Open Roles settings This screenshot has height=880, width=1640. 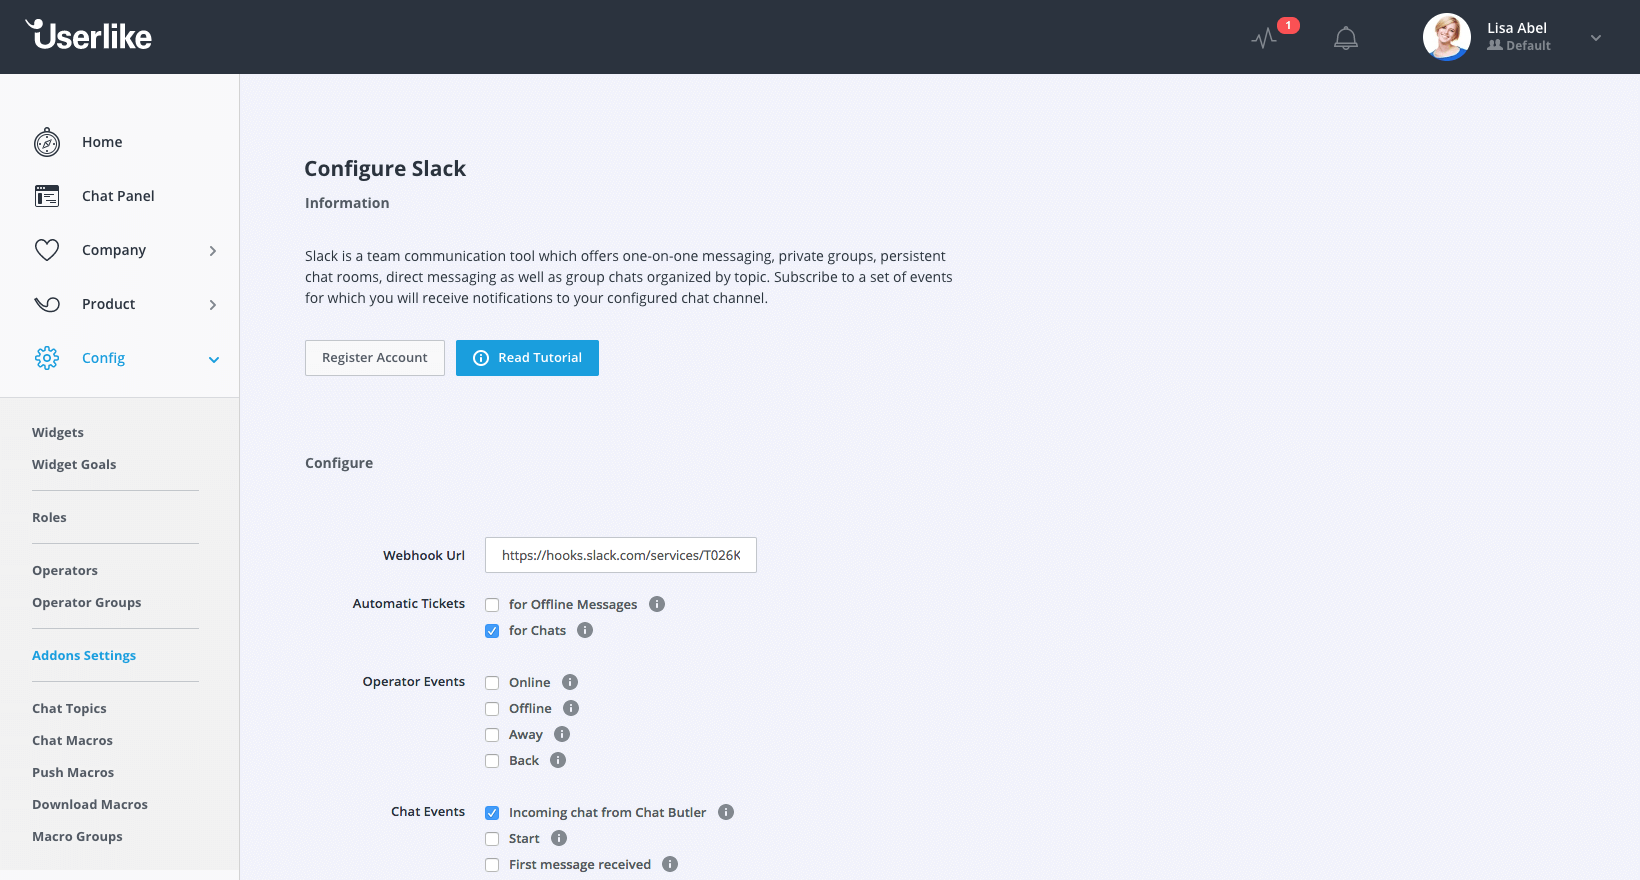(x=49, y=518)
